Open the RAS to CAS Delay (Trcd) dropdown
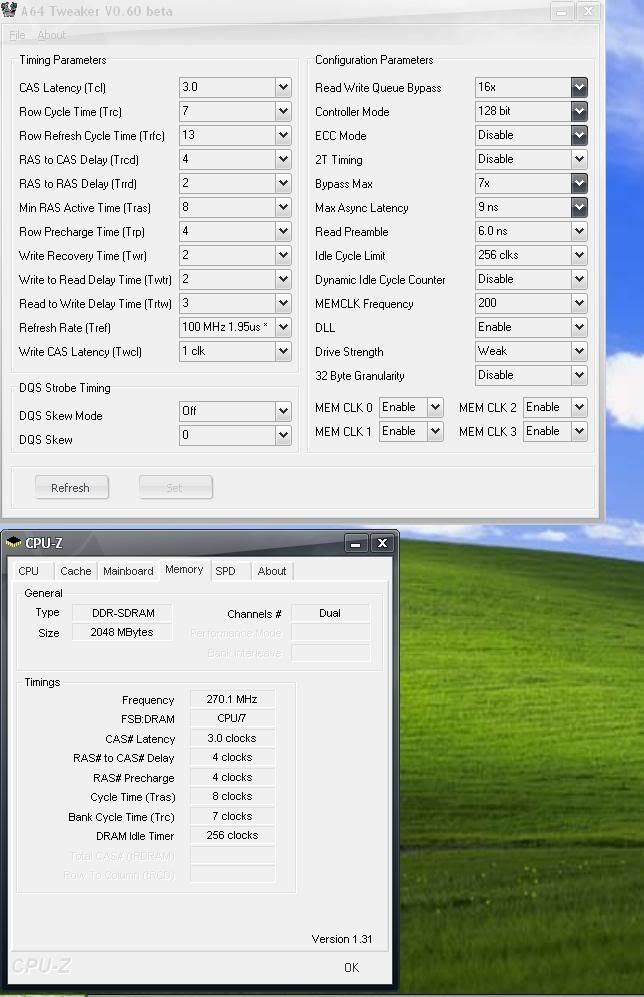This screenshot has height=997, width=644. coord(283,159)
